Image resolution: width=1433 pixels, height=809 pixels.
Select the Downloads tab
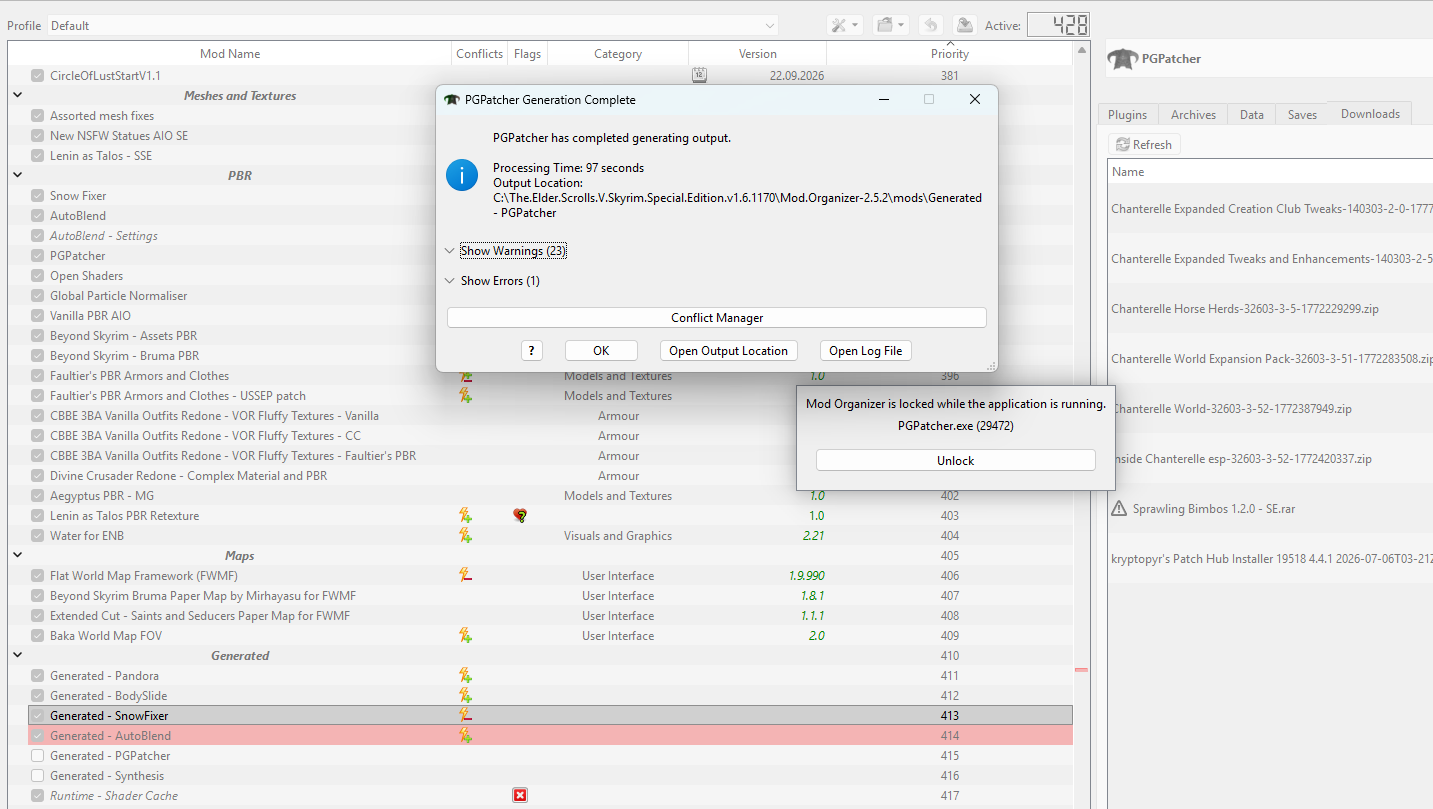(1370, 114)
